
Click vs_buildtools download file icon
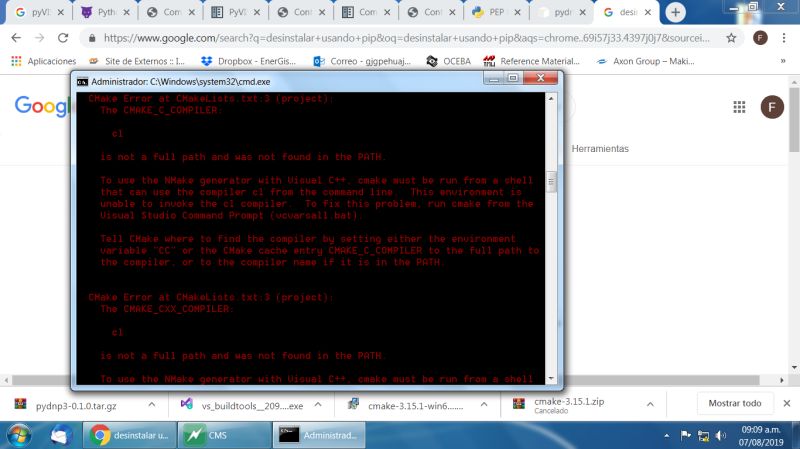pyautogui.click(x=187, y=404)
